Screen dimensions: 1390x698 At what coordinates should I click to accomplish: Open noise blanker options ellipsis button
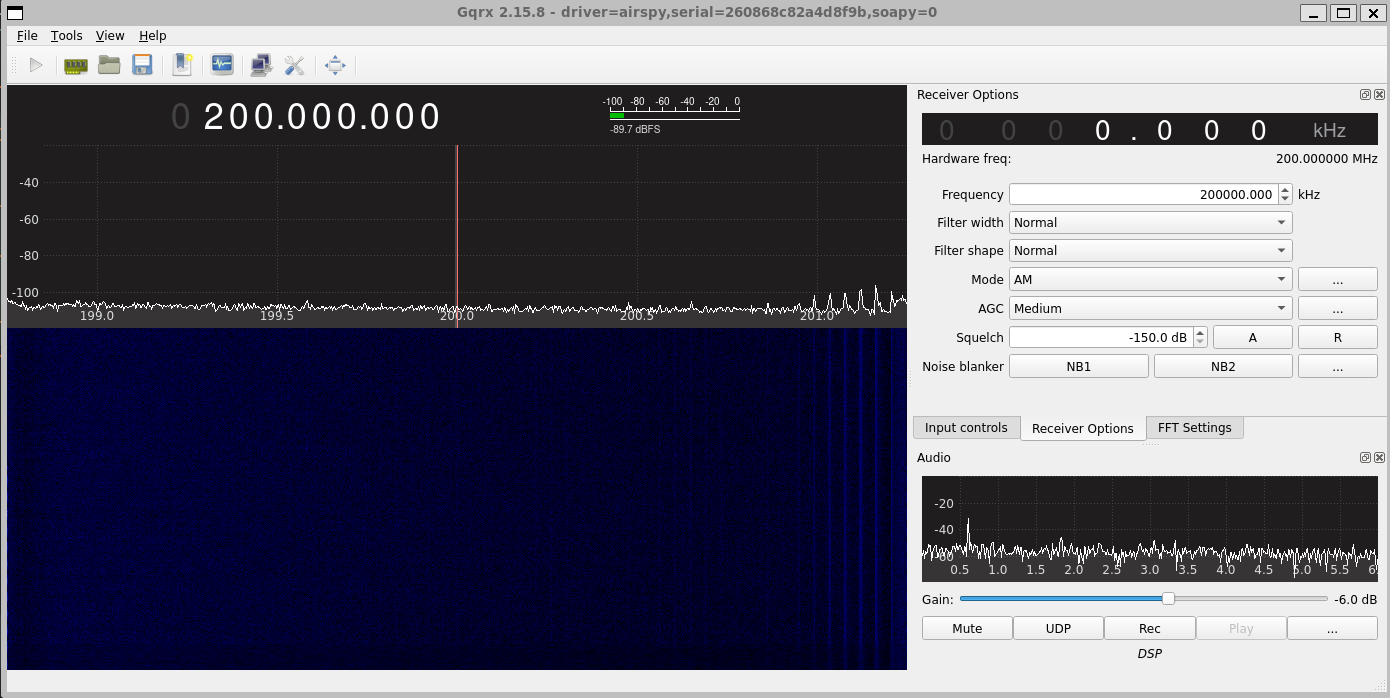click(x=1337, y=366)
